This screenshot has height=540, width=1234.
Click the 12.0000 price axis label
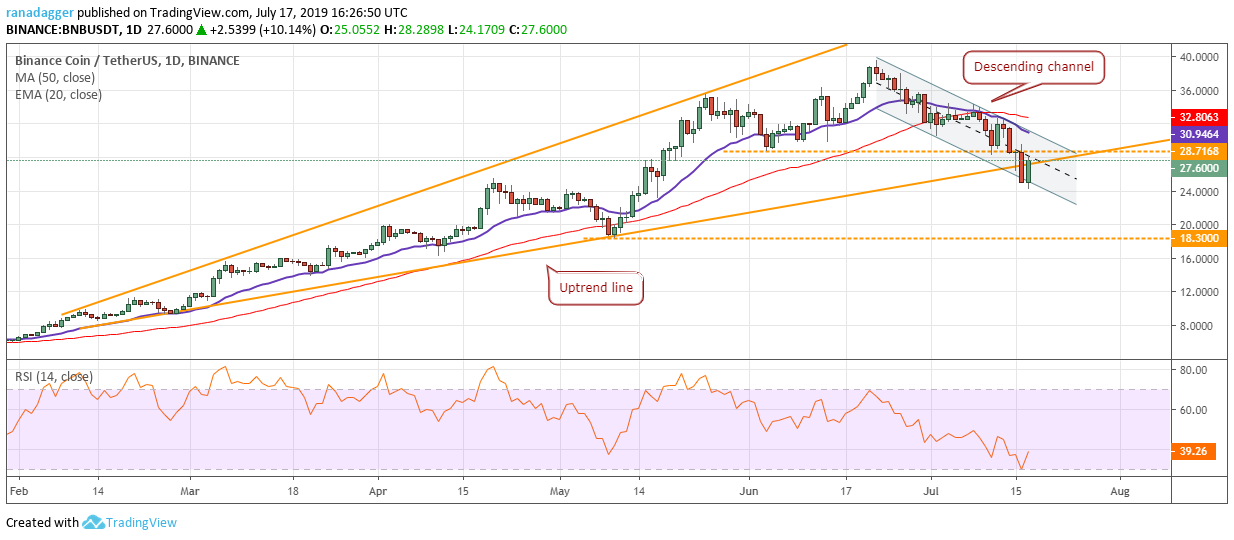pos(1199,292)
